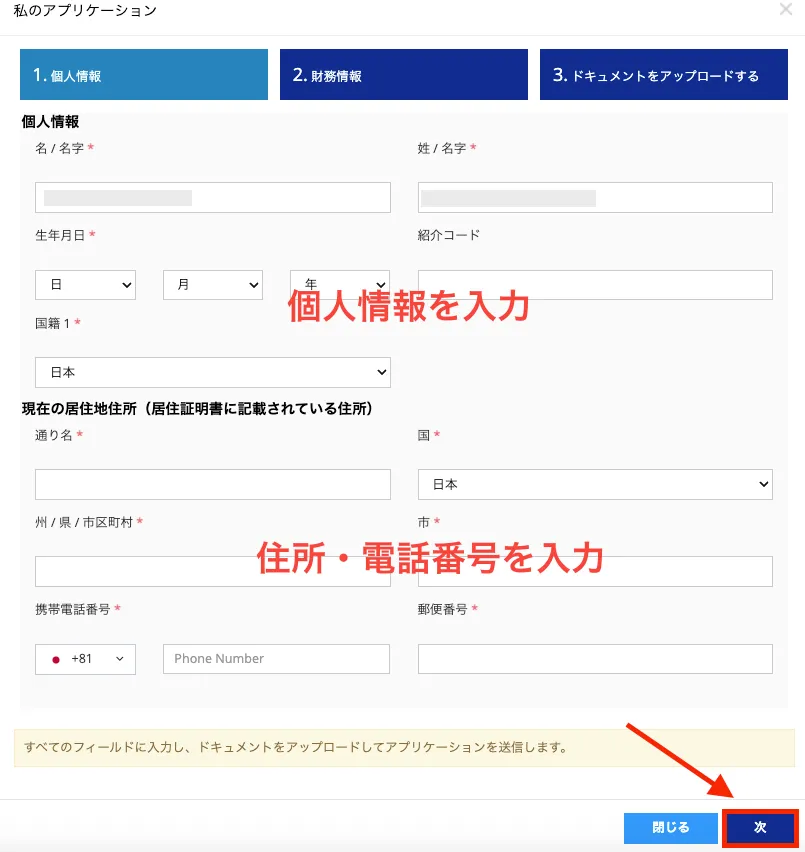Open the 日 day dropdown
The height and width of the screenshot is (852, 805).
click(x=85, y=284)
